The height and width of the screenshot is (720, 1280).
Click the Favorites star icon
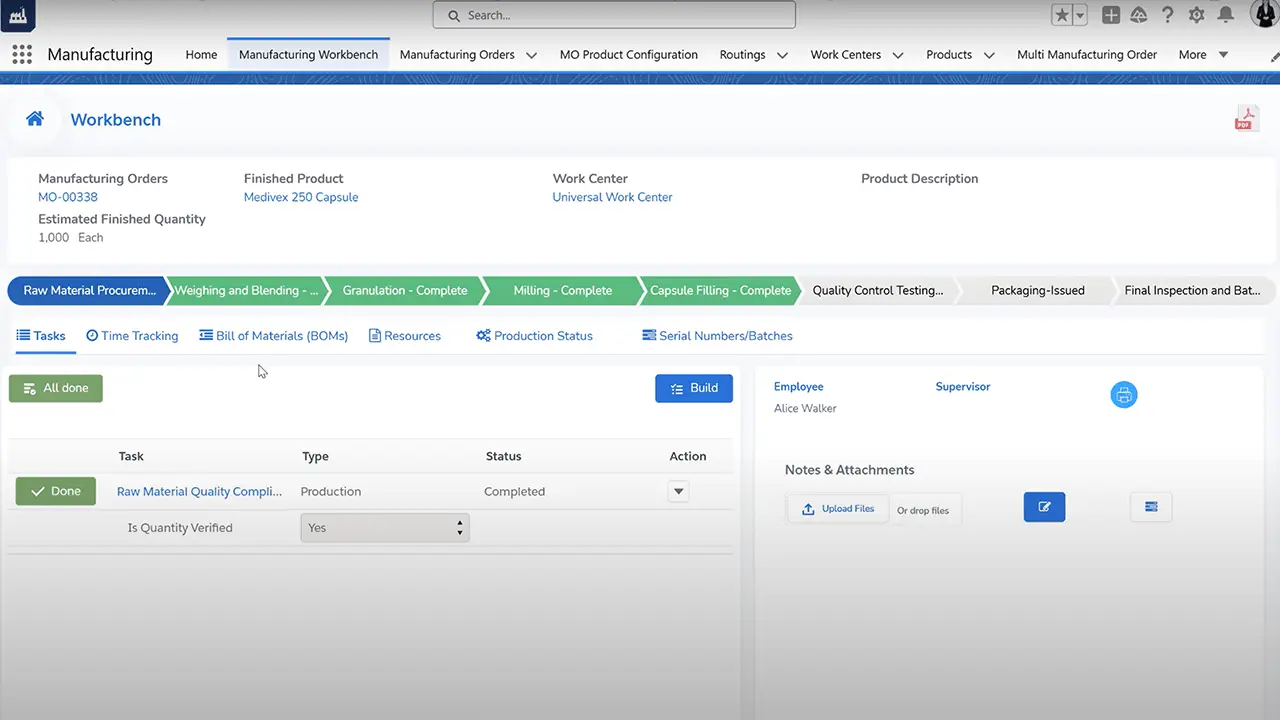(1063, 15)
